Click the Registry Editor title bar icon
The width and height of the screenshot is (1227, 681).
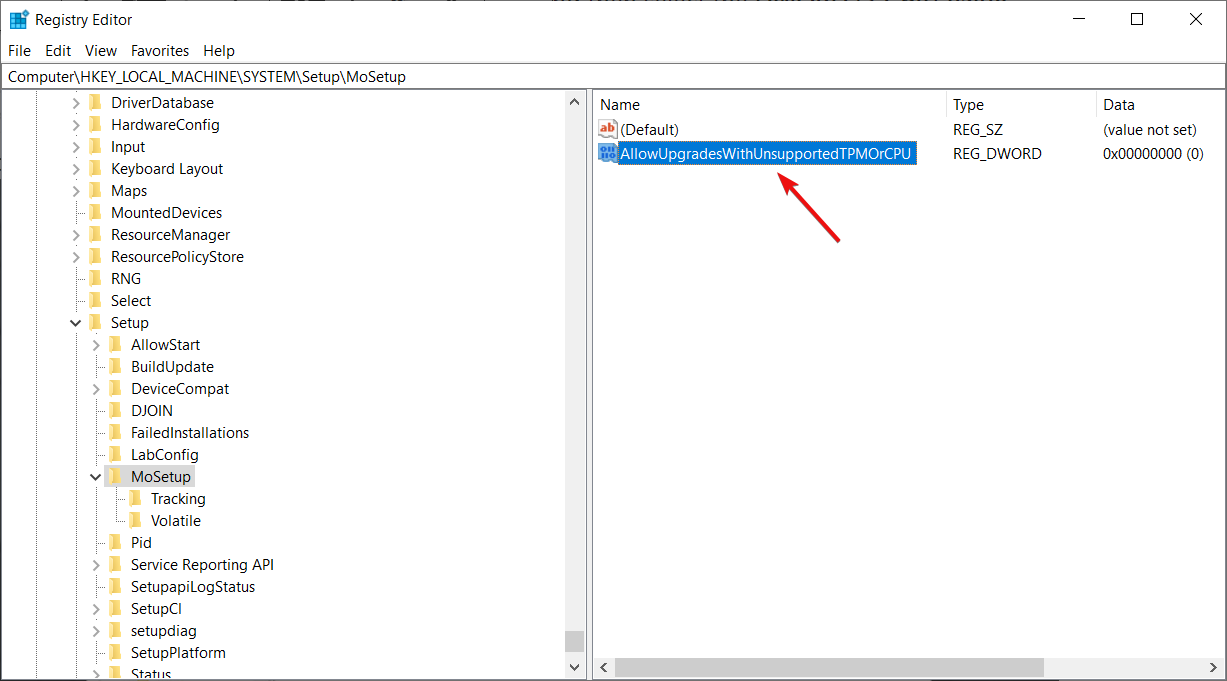(x=20, y=19)
